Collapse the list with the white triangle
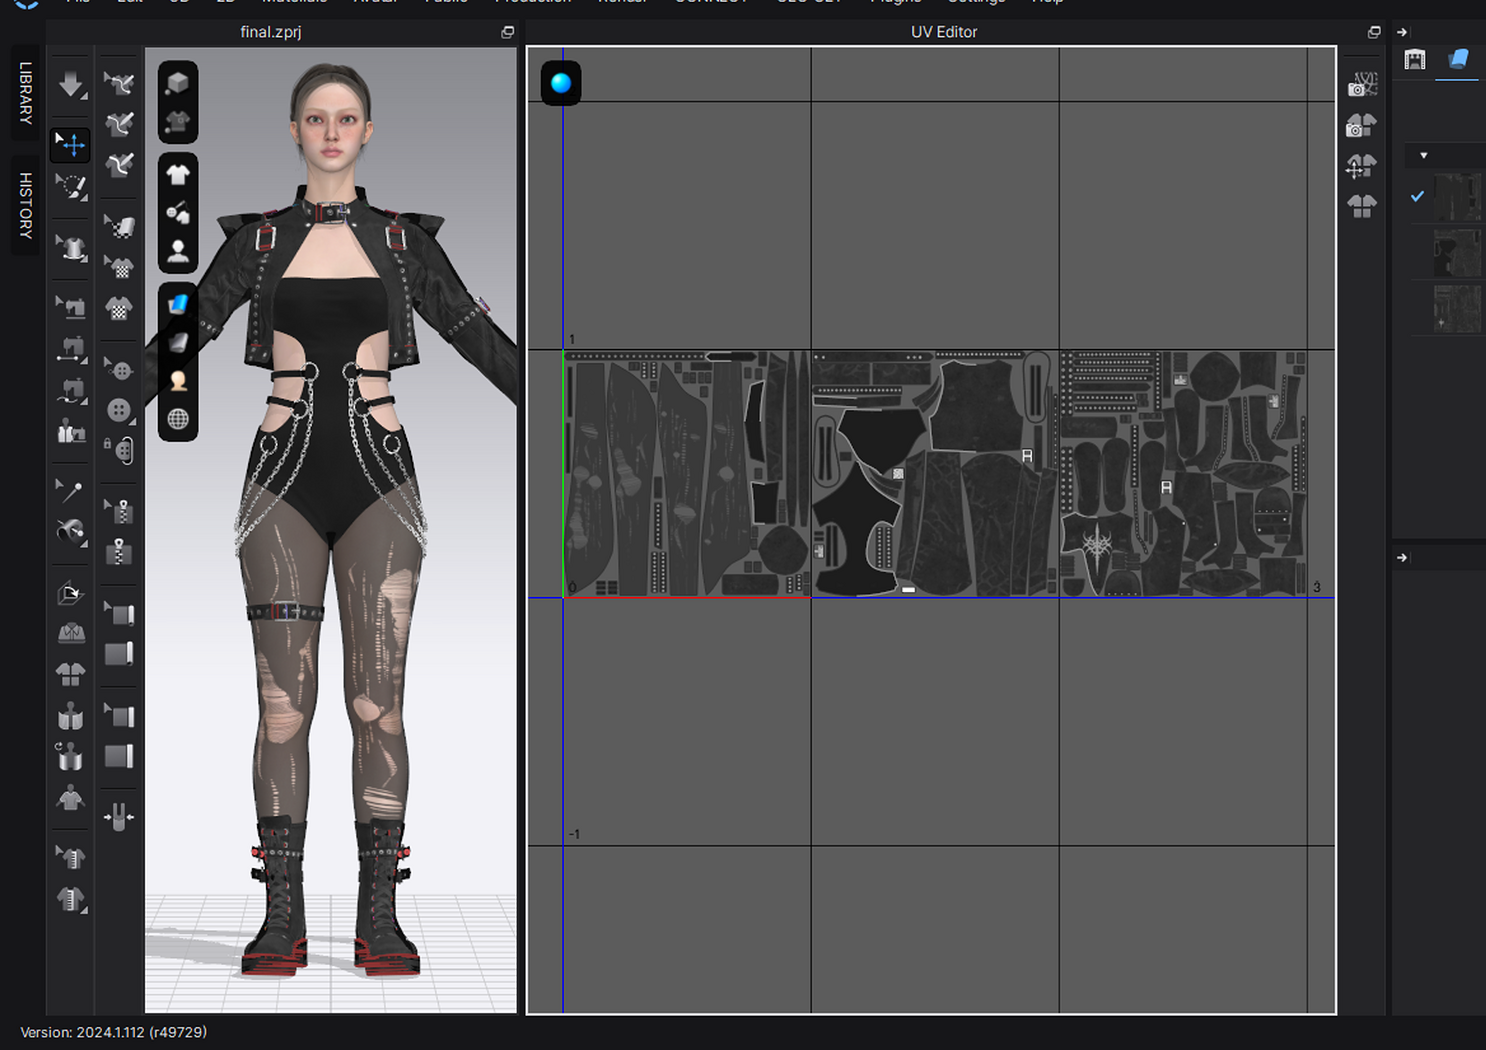This screenshot has width=1486, height=1050. (x=1423, y=155)
